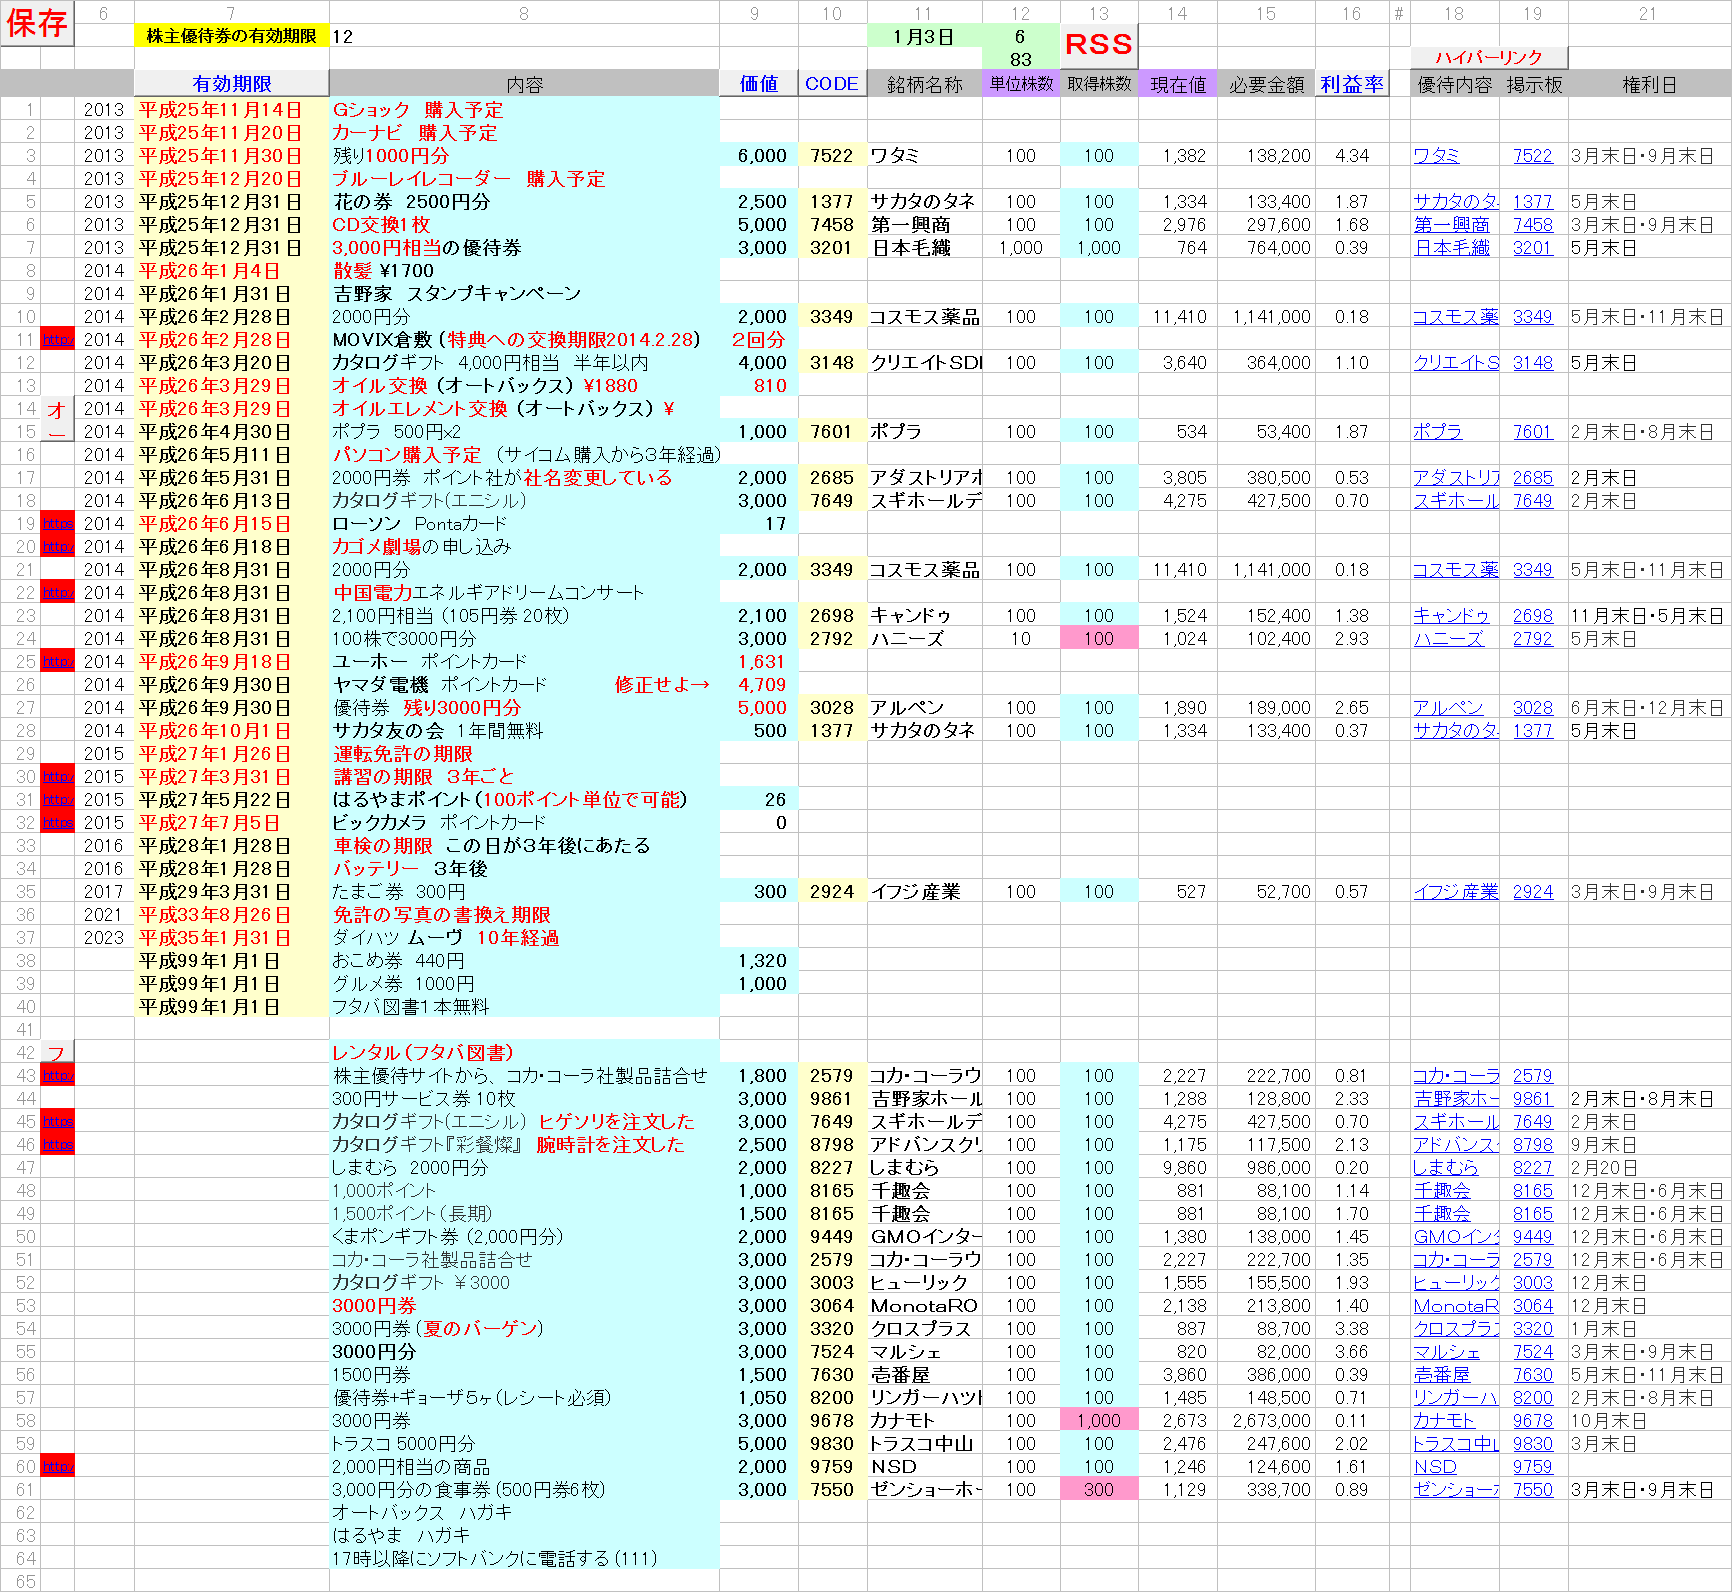This screenshot has width=1732, height=1592.
Task: Open the ポプラ hyperlink in 優待内容 column
Action: pyautogui.click(x=1438, y=432)
